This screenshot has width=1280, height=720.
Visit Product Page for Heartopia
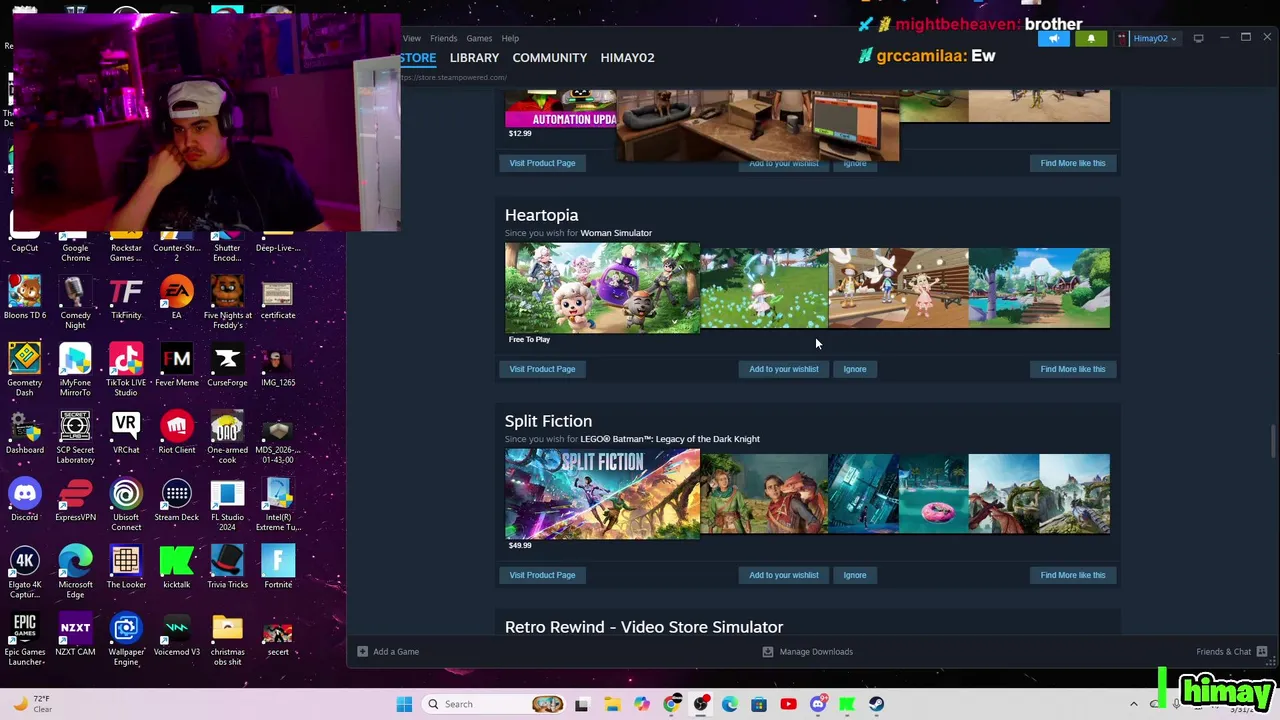(542, 369)
